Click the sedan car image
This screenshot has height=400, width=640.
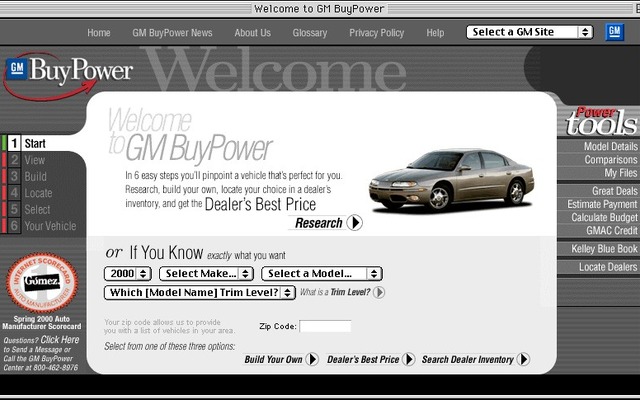pos(451,180)
